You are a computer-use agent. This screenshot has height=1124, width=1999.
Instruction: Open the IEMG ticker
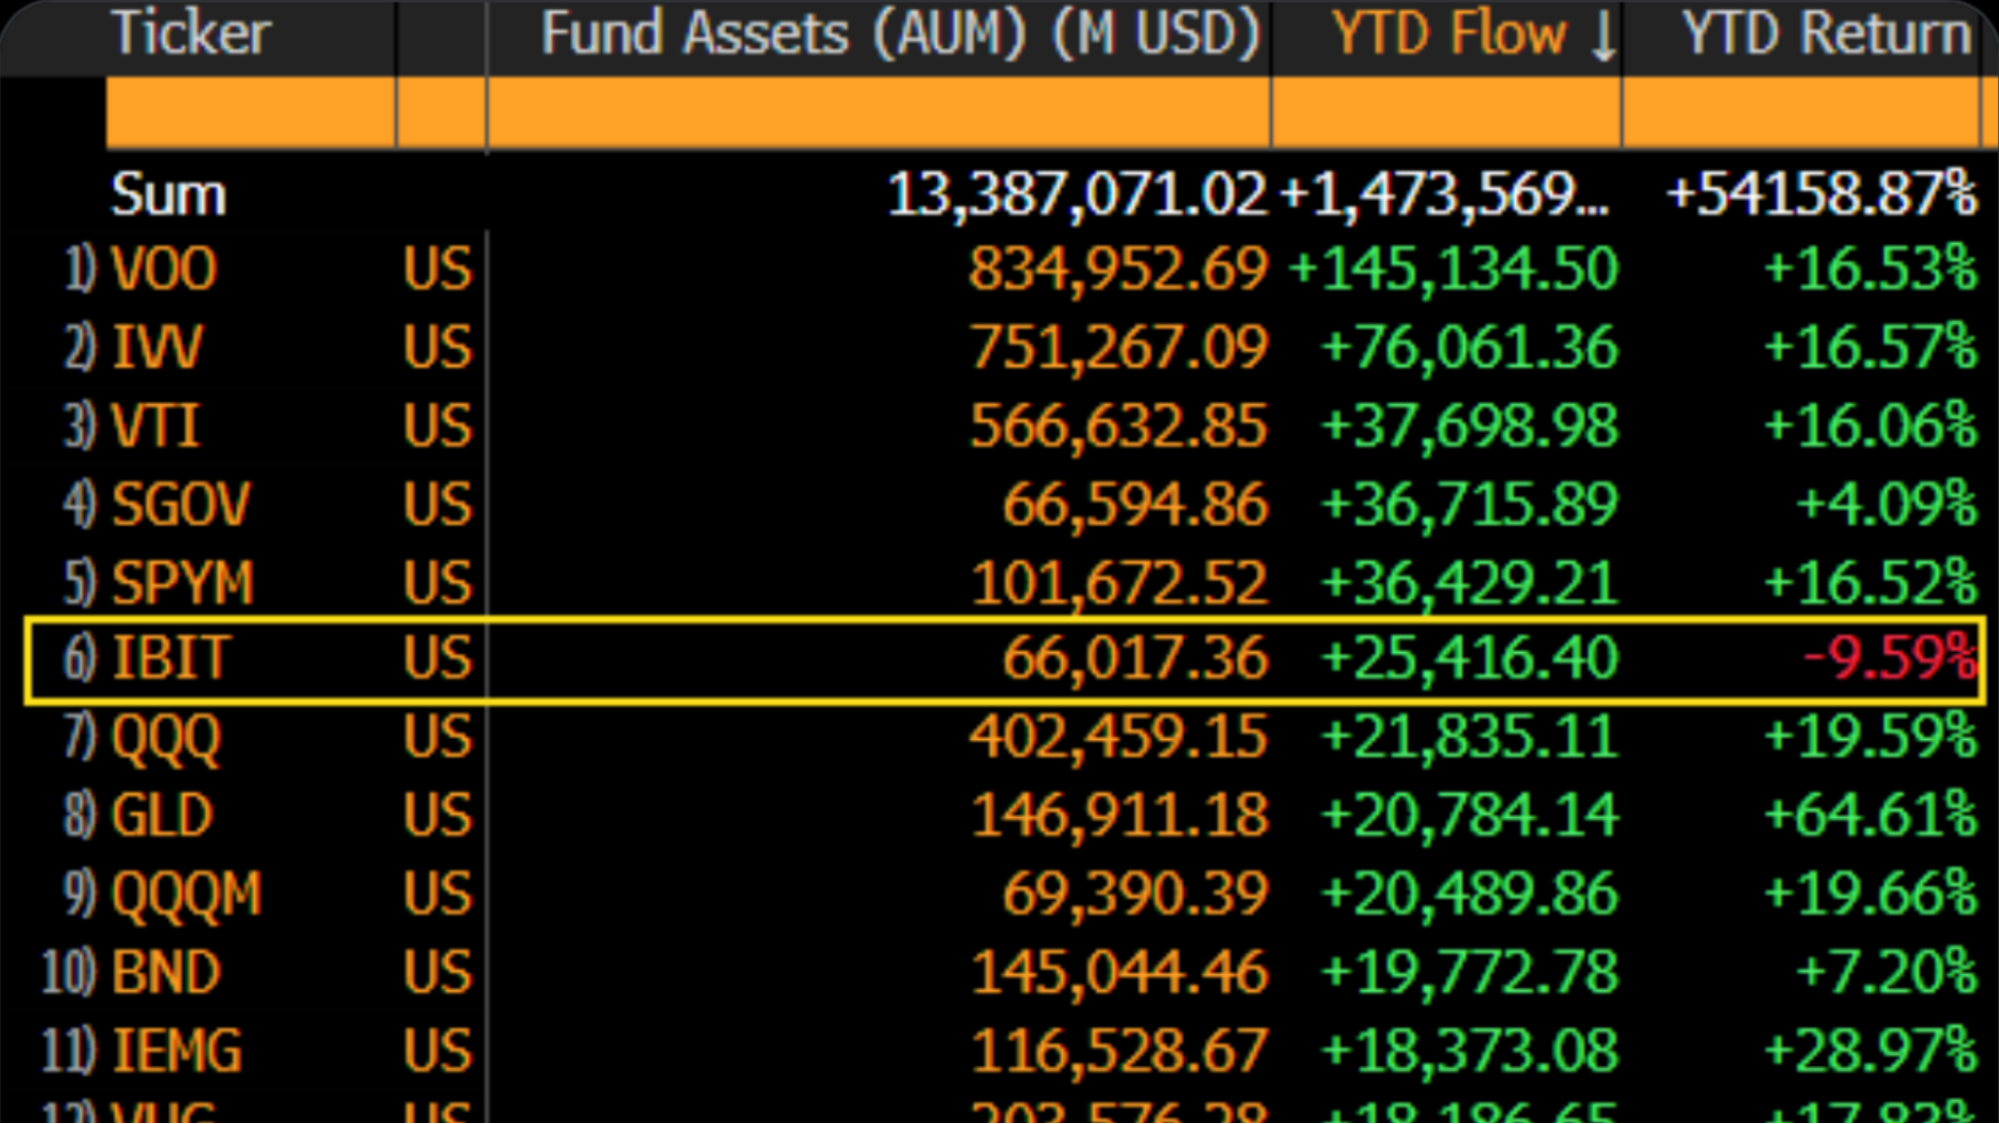177,1050
